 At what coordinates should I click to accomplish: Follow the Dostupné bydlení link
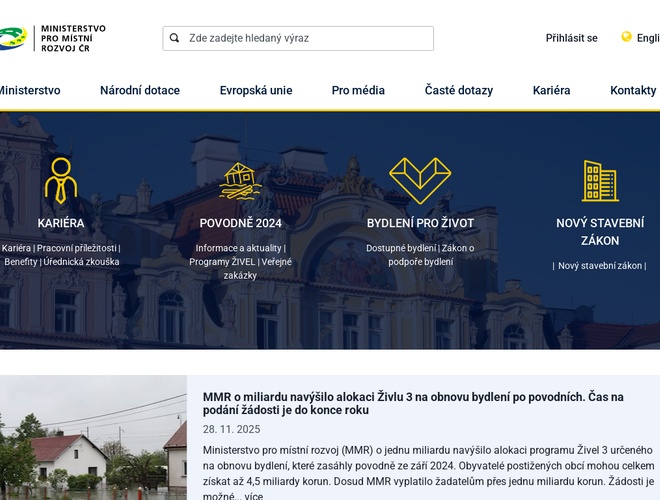[x=400, y=248]
